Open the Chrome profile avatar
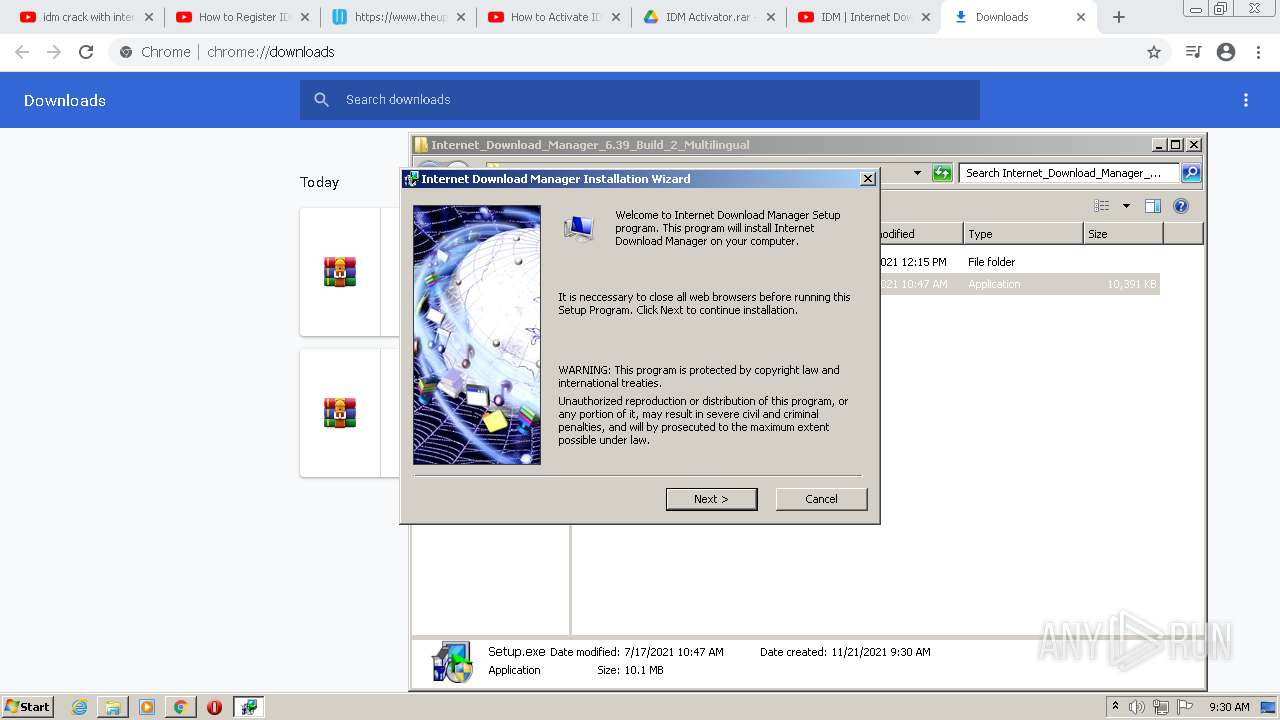Viewport: 1280px width, 720px height. [1226, 52]
